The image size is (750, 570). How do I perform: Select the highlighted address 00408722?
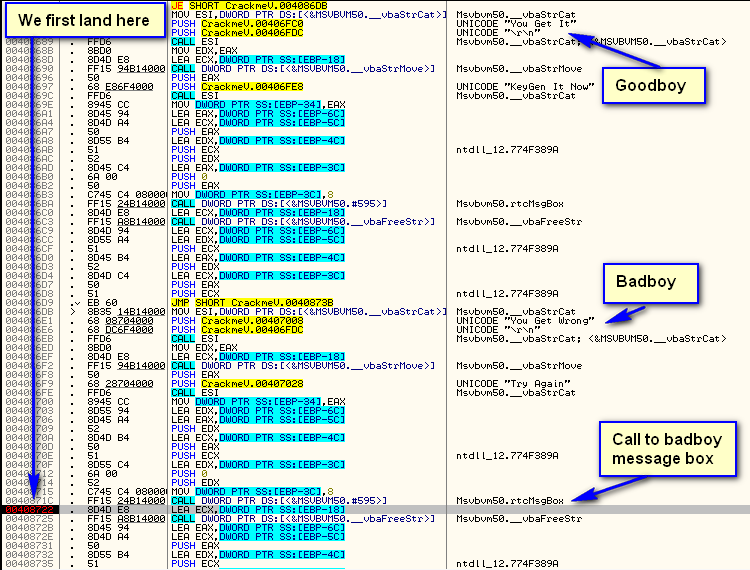(30, 510)
